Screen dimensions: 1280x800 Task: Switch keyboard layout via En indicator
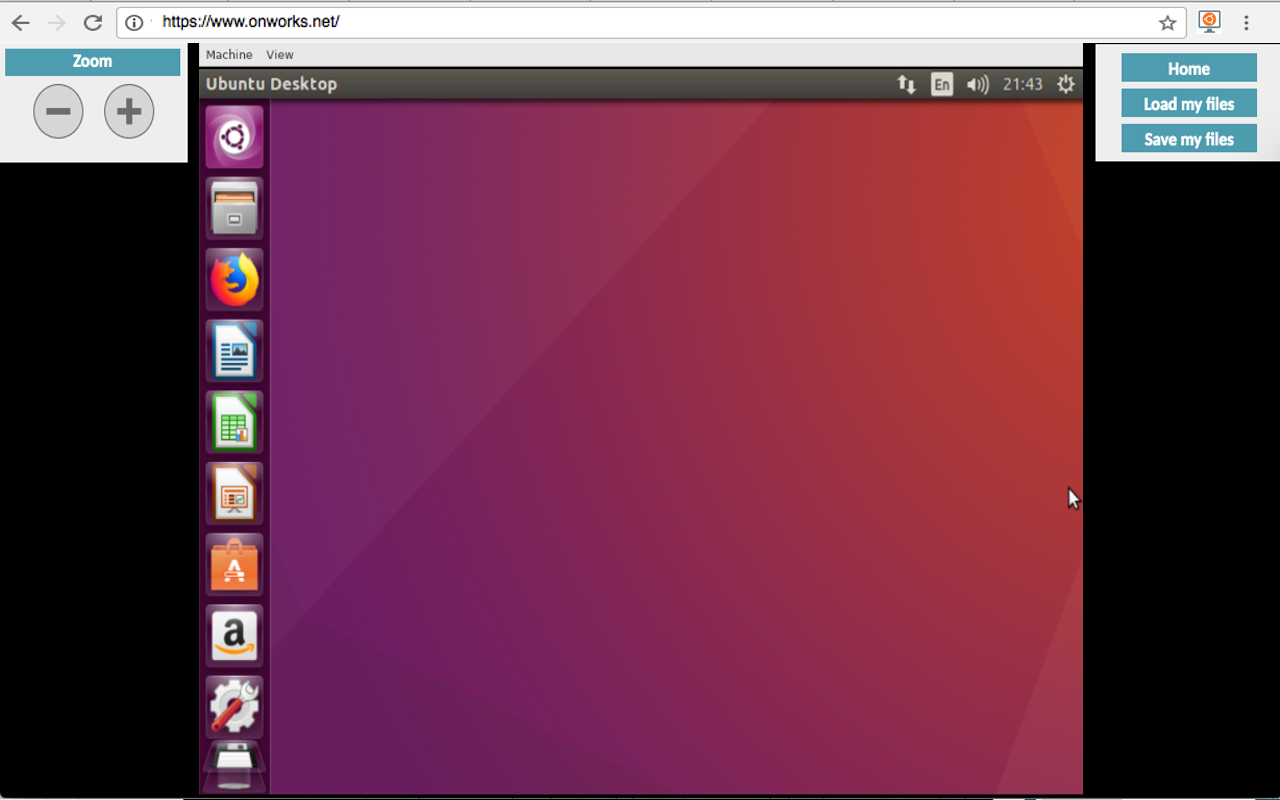[941, 84]
